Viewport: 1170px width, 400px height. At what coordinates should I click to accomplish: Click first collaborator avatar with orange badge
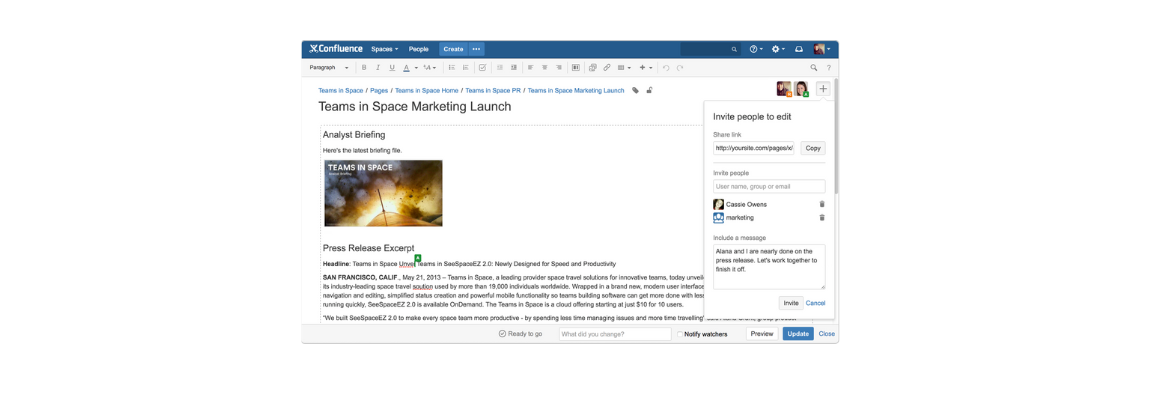click(784, 89)
